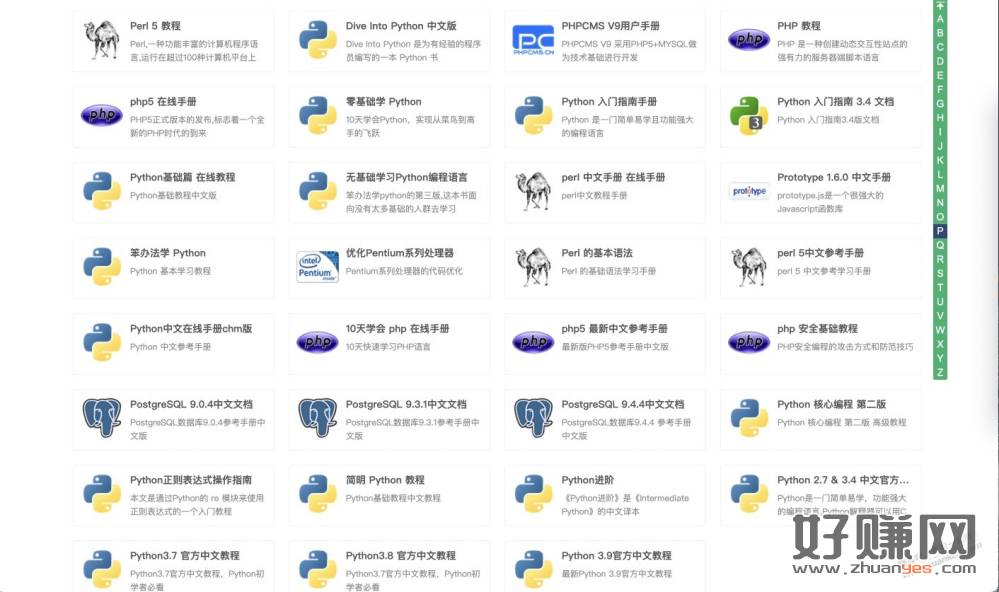Open the Python中文在线手册chm版 title link
The image size is (999, 592).
click(x=191, y=329)
